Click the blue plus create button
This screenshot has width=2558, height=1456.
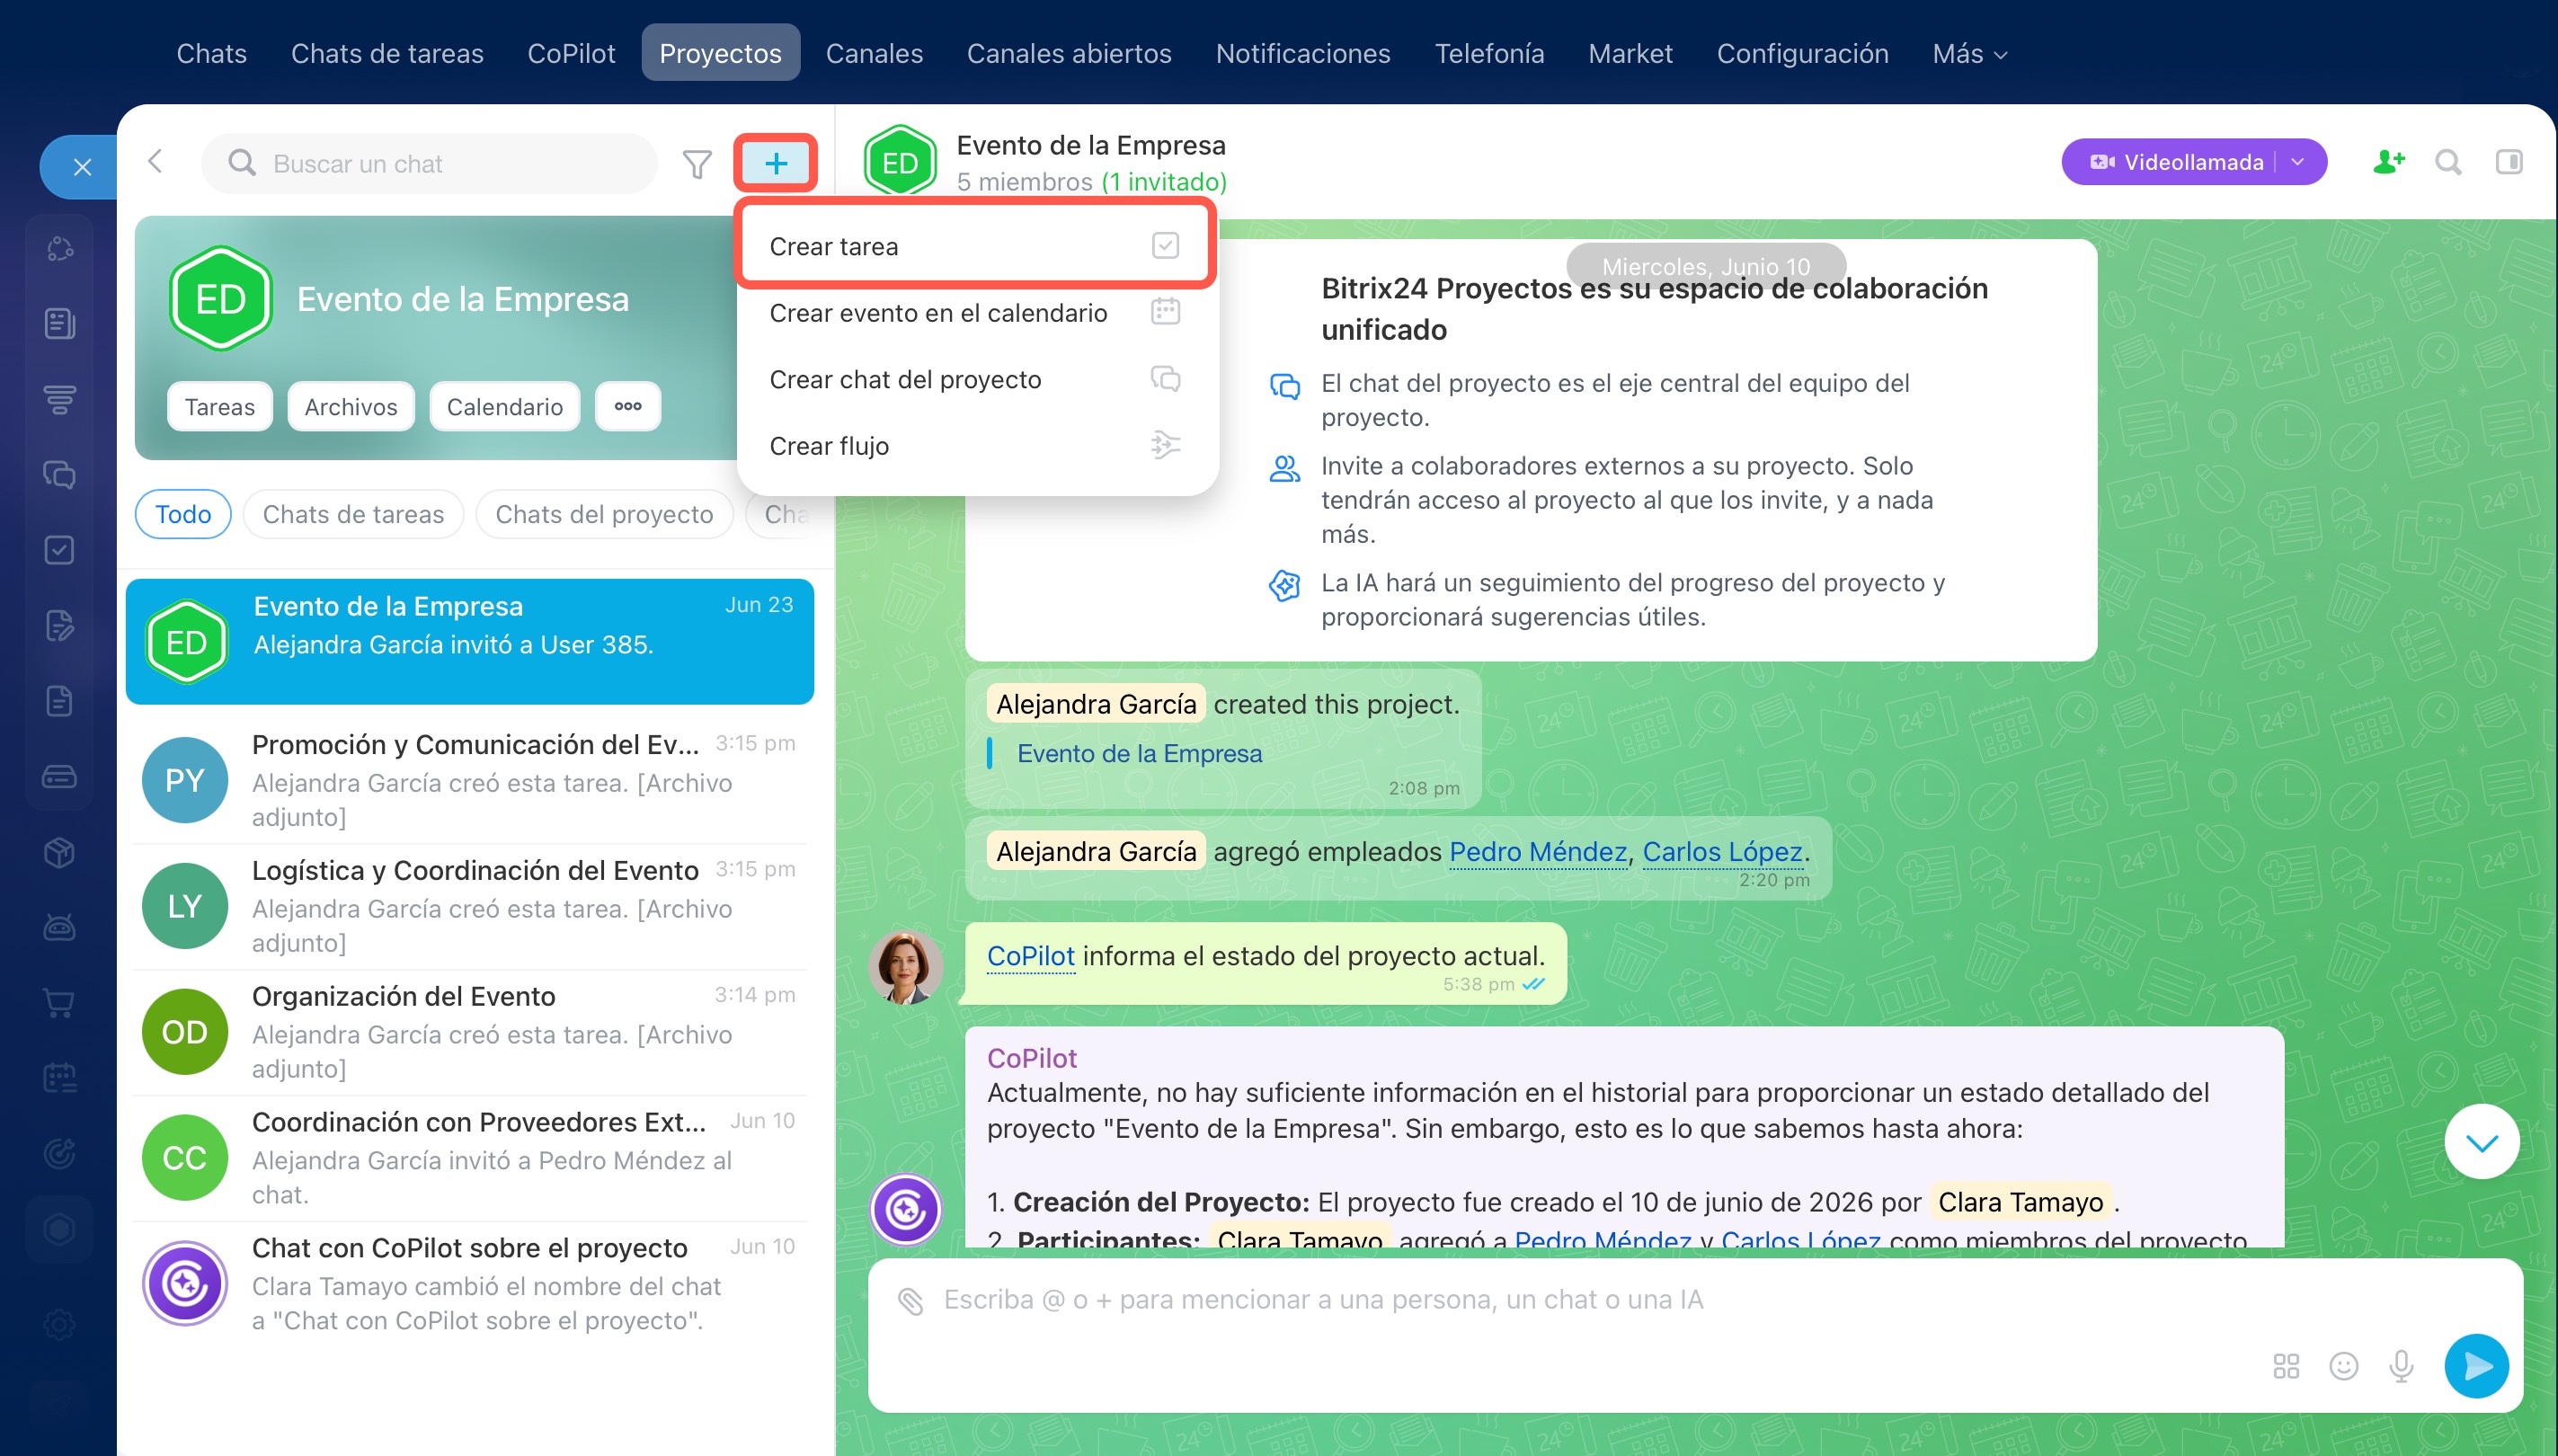pos(776,163)
